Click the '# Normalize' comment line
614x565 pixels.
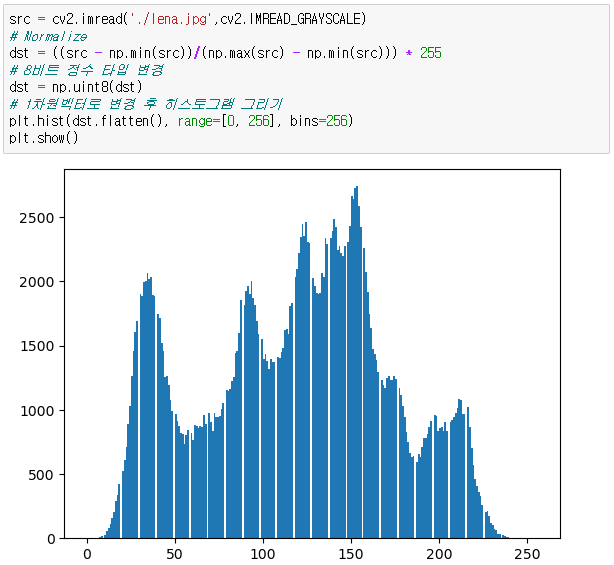[48, 36]
